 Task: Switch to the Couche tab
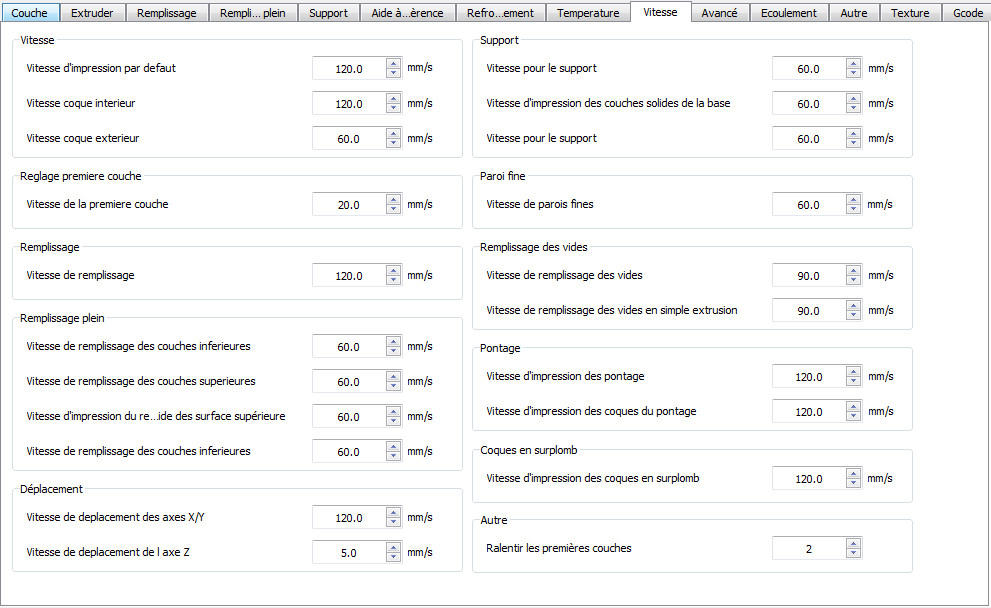point(30,13)
